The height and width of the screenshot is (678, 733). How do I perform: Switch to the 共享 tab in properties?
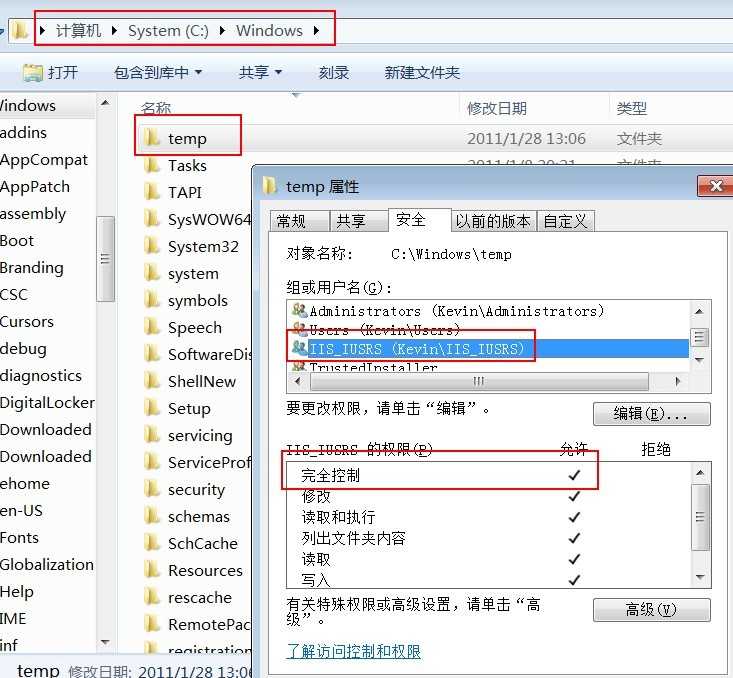[x=359, y=221]
